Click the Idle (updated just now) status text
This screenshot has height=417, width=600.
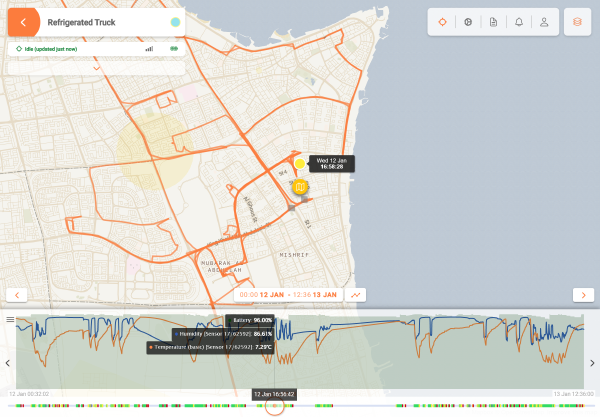click(x=51, y=49)
